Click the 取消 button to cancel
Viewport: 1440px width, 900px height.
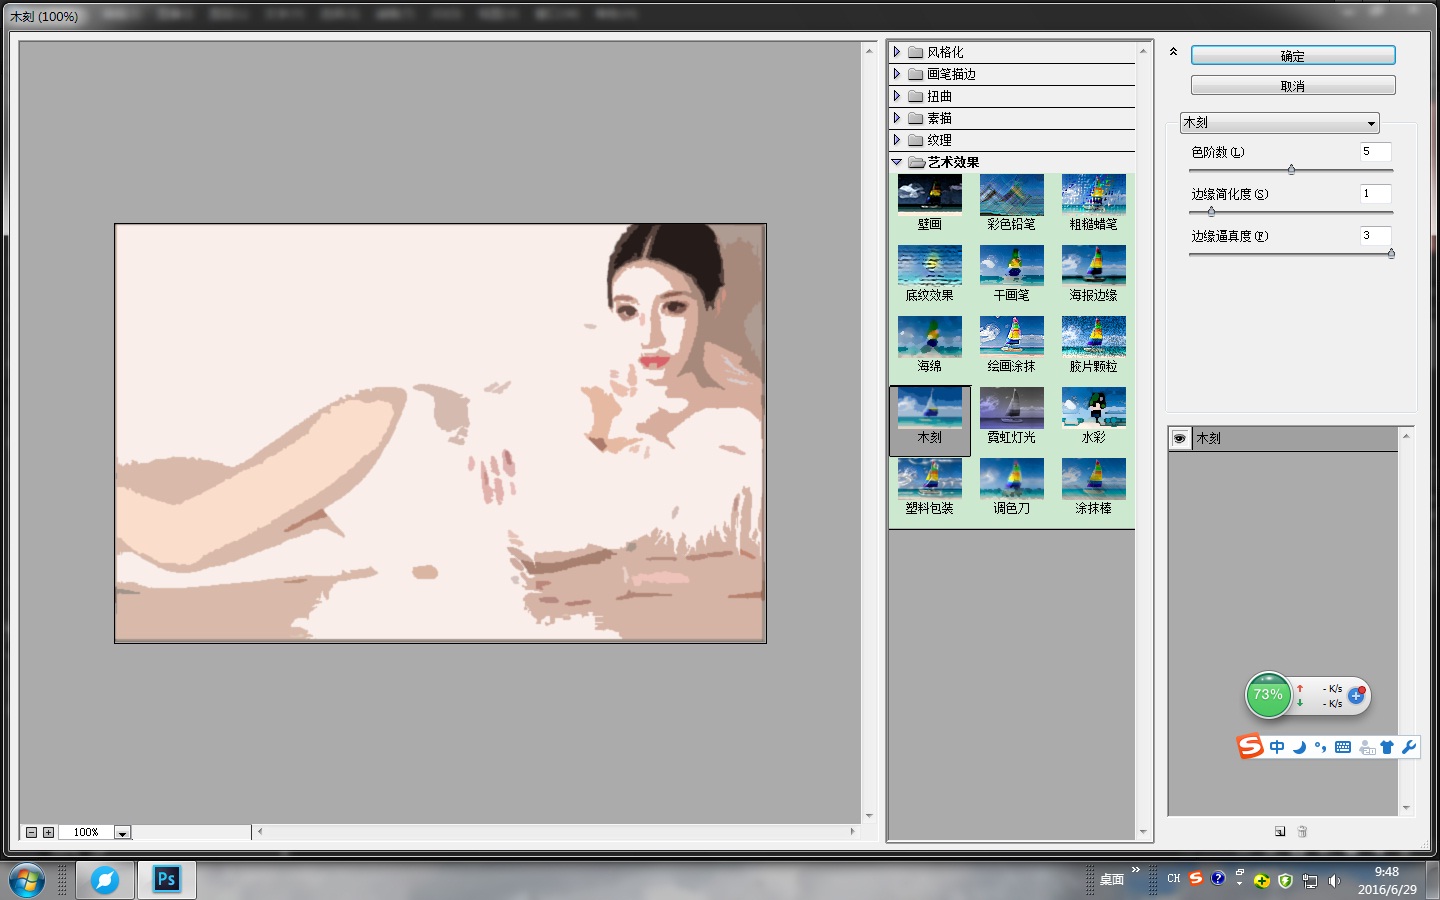pyautogui.click(x=1293, y=86)
